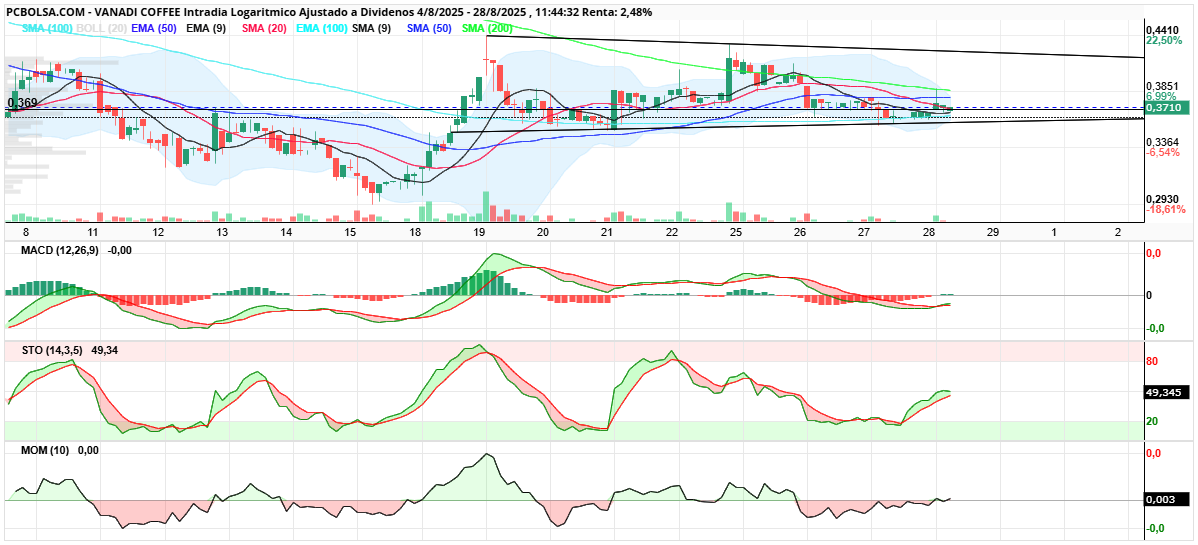The width and height of the screenshot is (1198, 545).
Task: Click the -6,54% percentage axis label
Action: [1162, 152]
